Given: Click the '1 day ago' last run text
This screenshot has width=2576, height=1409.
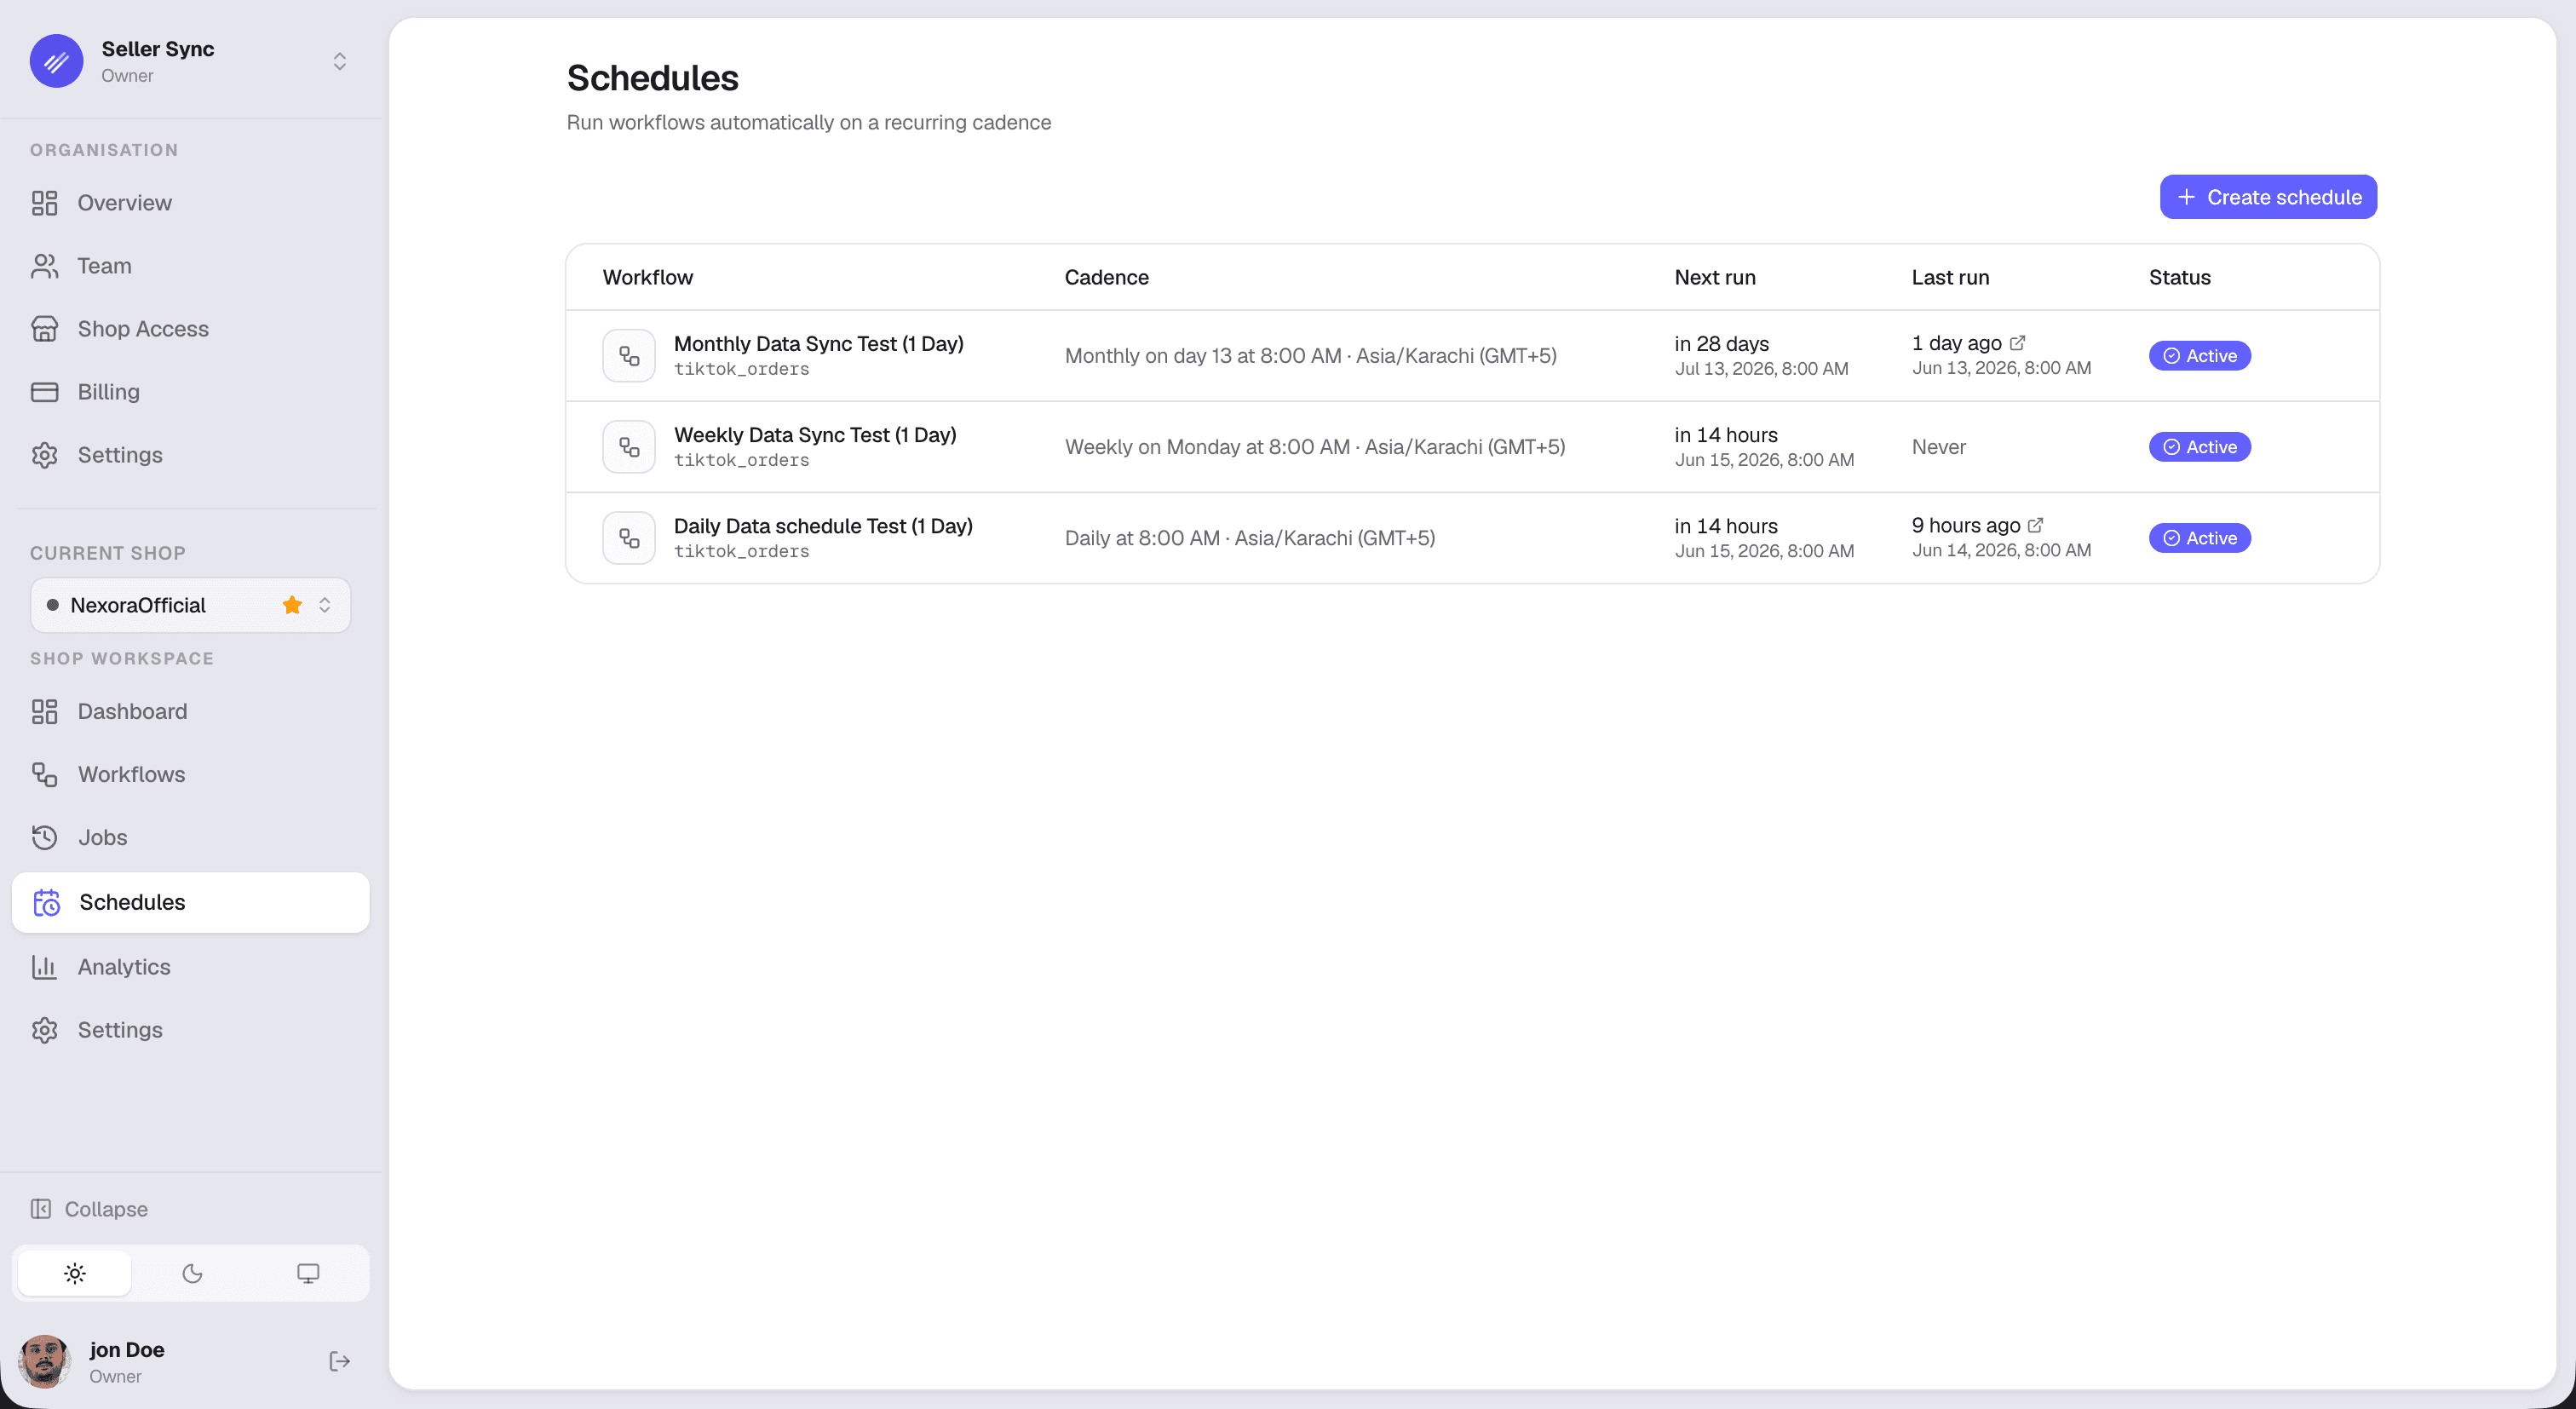Looking at the screenshot, I should coord(1957,343).
